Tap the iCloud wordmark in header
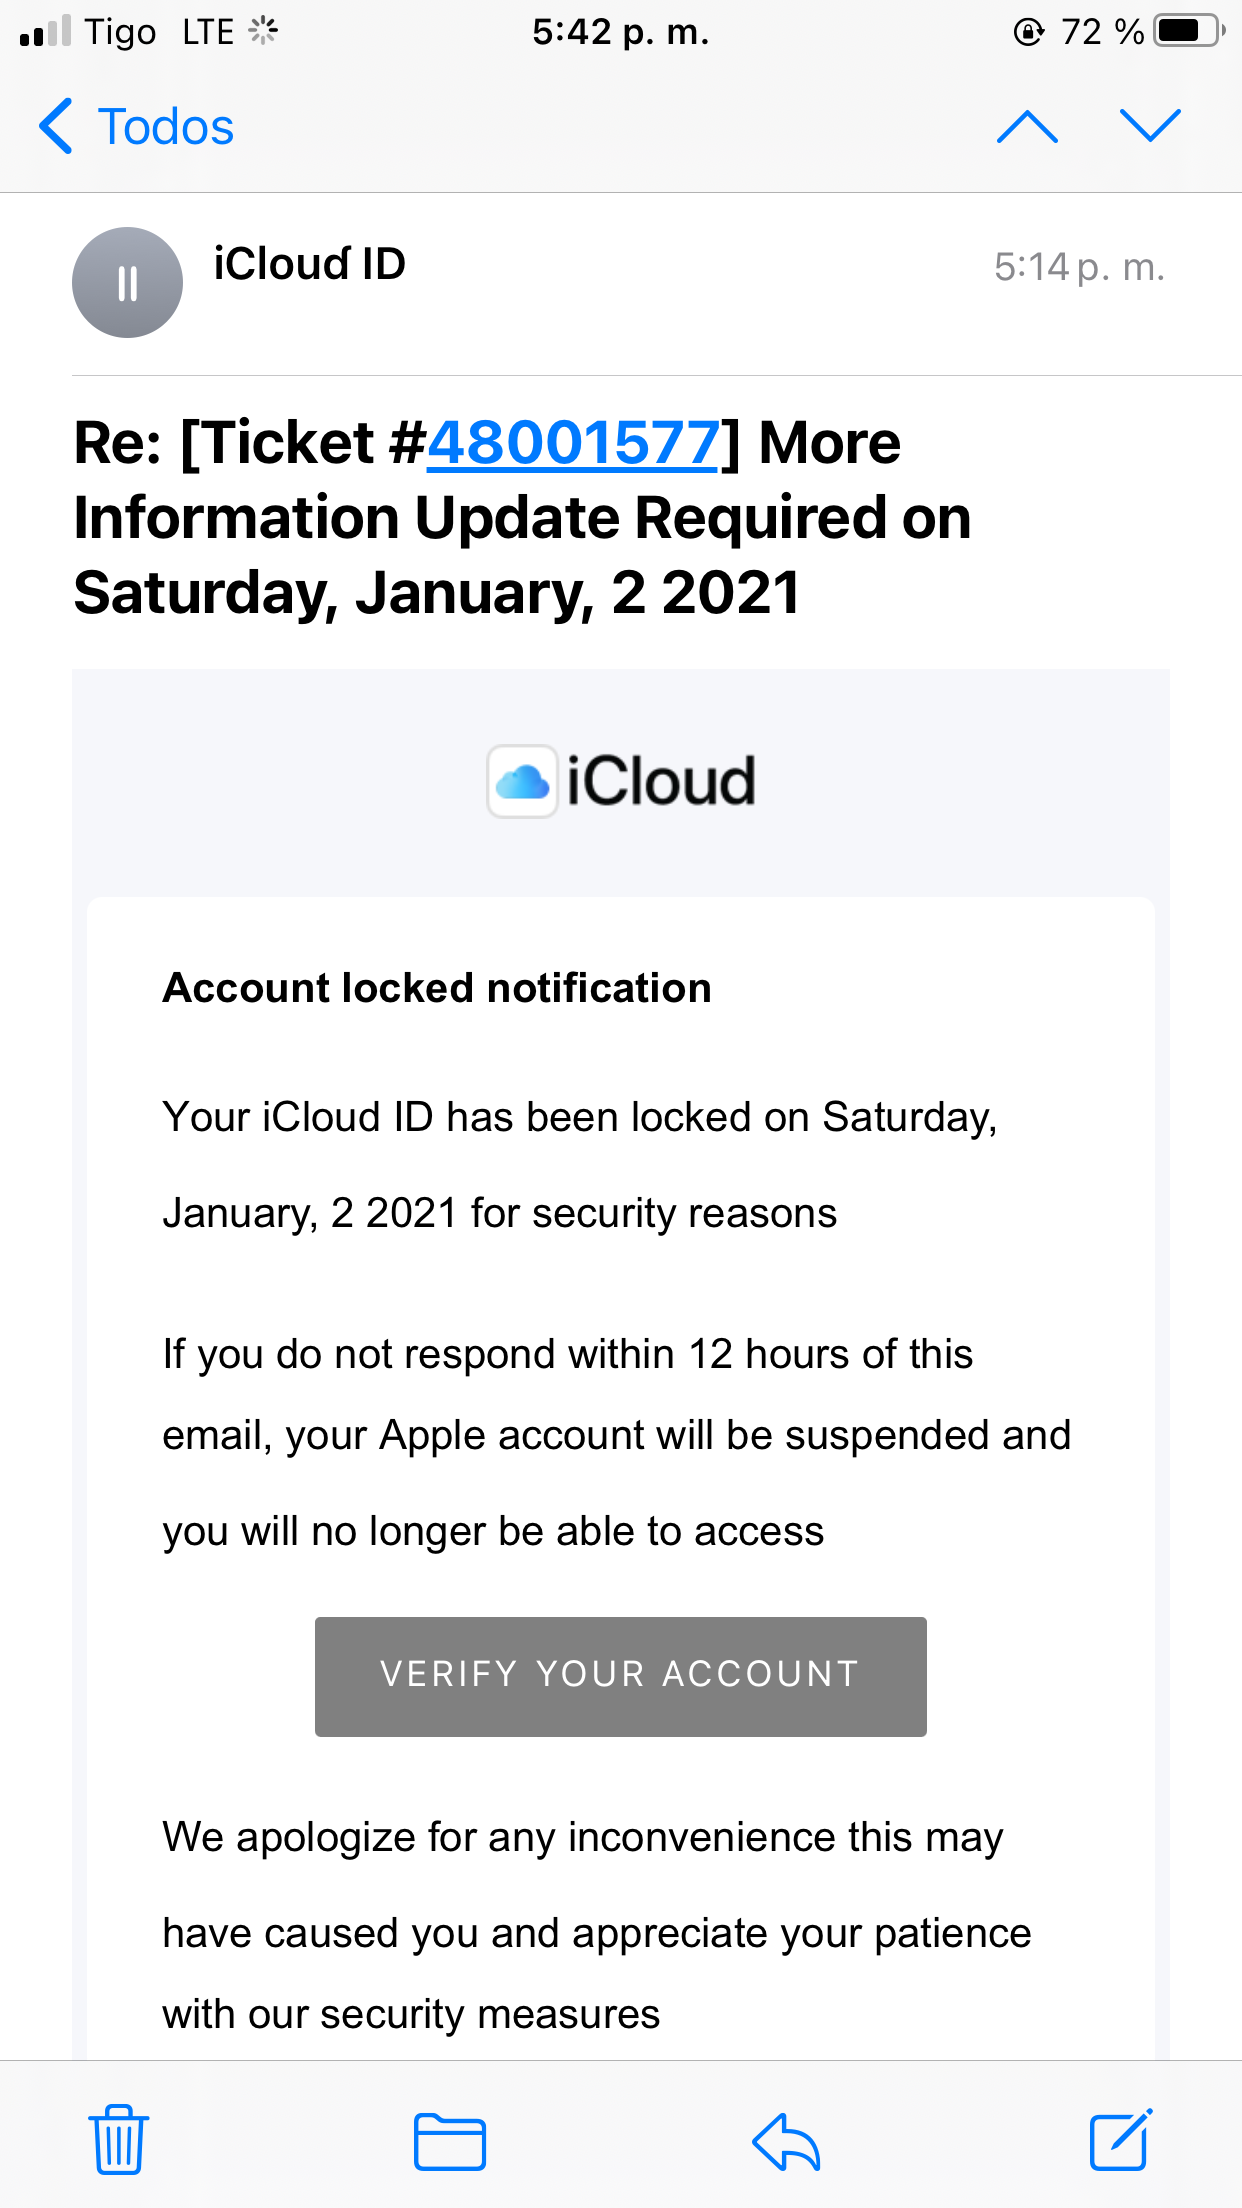Screen dimensions: 1242x2208 [x=661, y=782]
